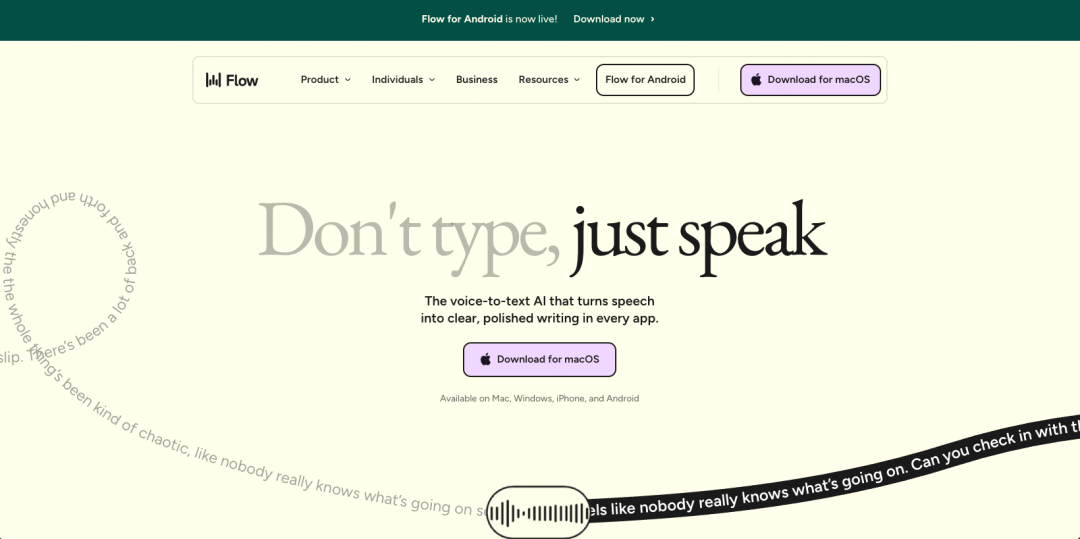The image size is (1080, 539).
Task: Click the arrow next to Download now
Action: click(652, 19)
